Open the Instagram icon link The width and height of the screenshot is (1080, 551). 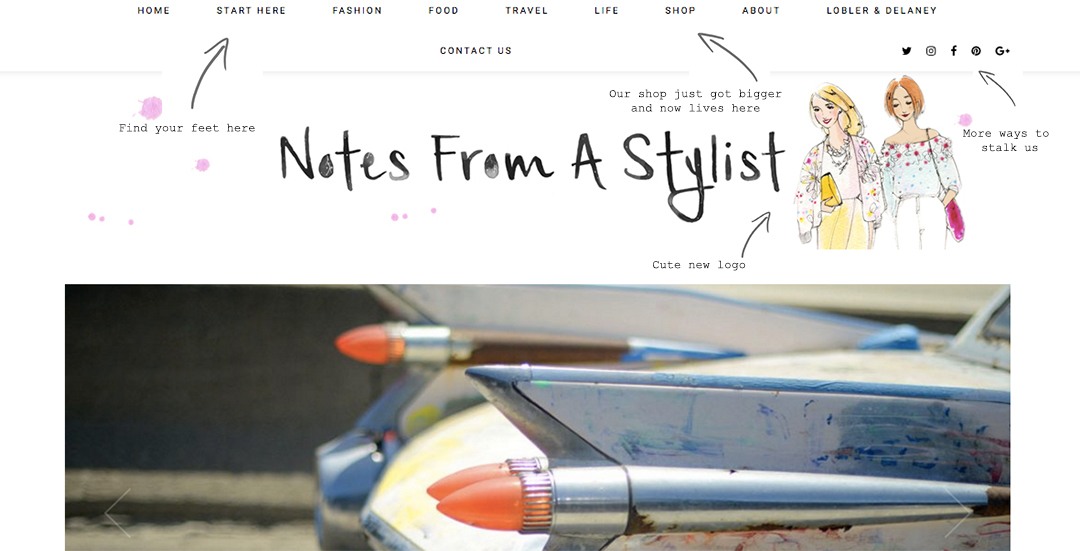click(931, 51)
